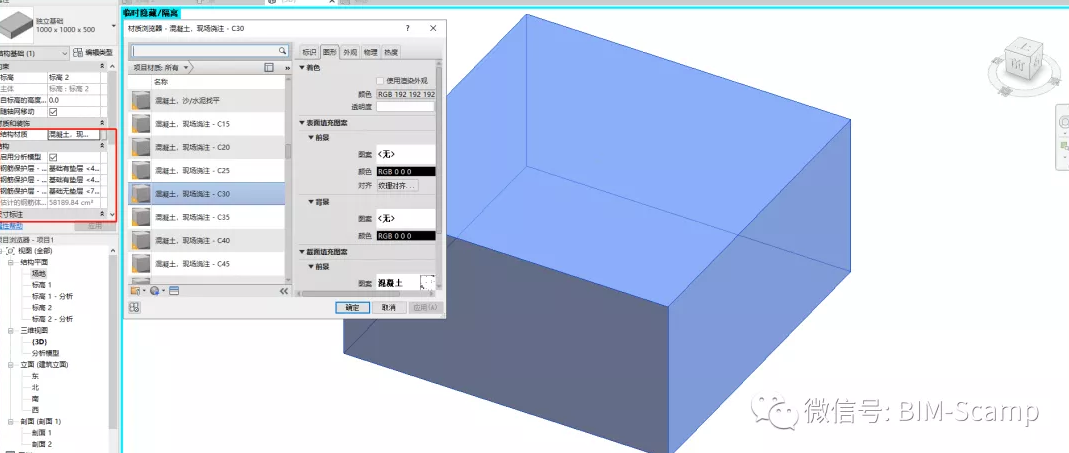Open the 南 elevation view
Viewport: 1069px width, 453px height.
tap(35, 398)
